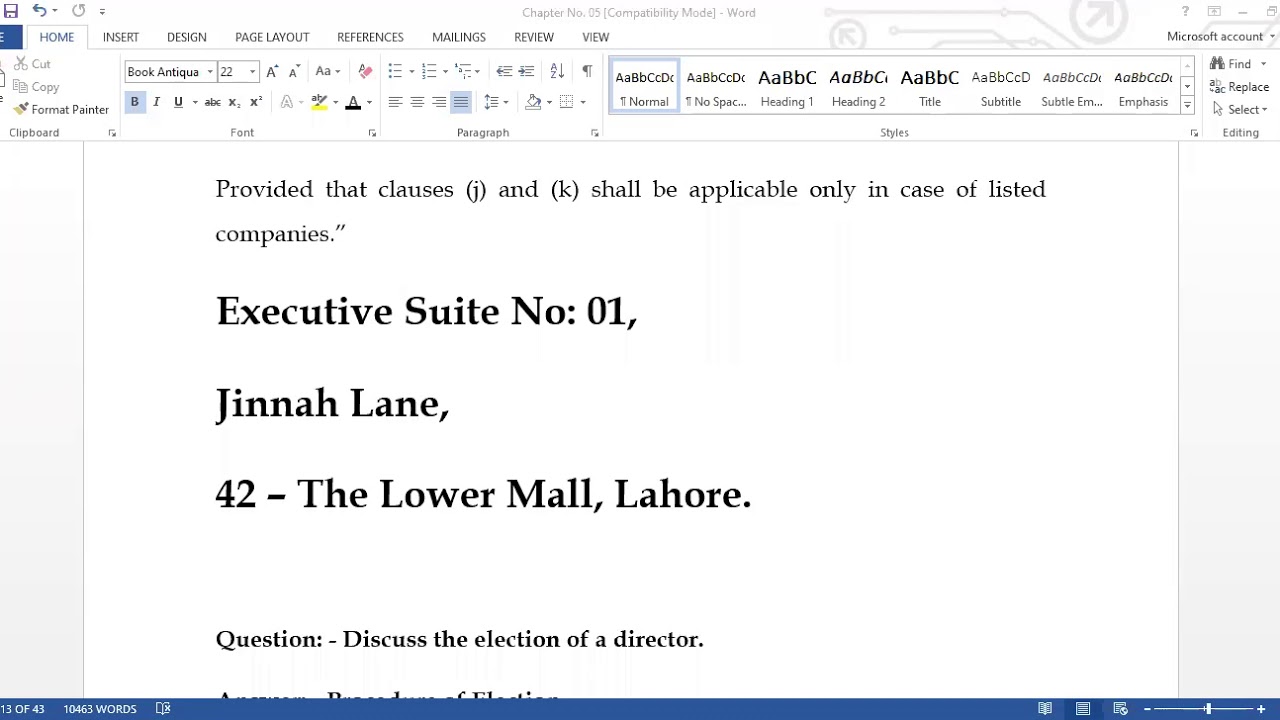This screenshot has width=1280, height=720.
Task: Toggle Italic formatting
Action: (x=156, y=102)
